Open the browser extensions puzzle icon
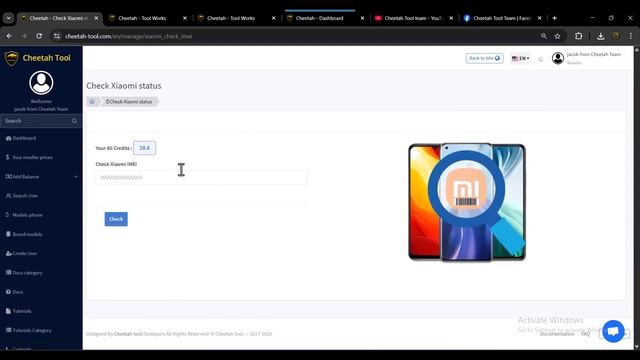Image resolution: width=640 pixels, height=360 pixels. [578, 36]
